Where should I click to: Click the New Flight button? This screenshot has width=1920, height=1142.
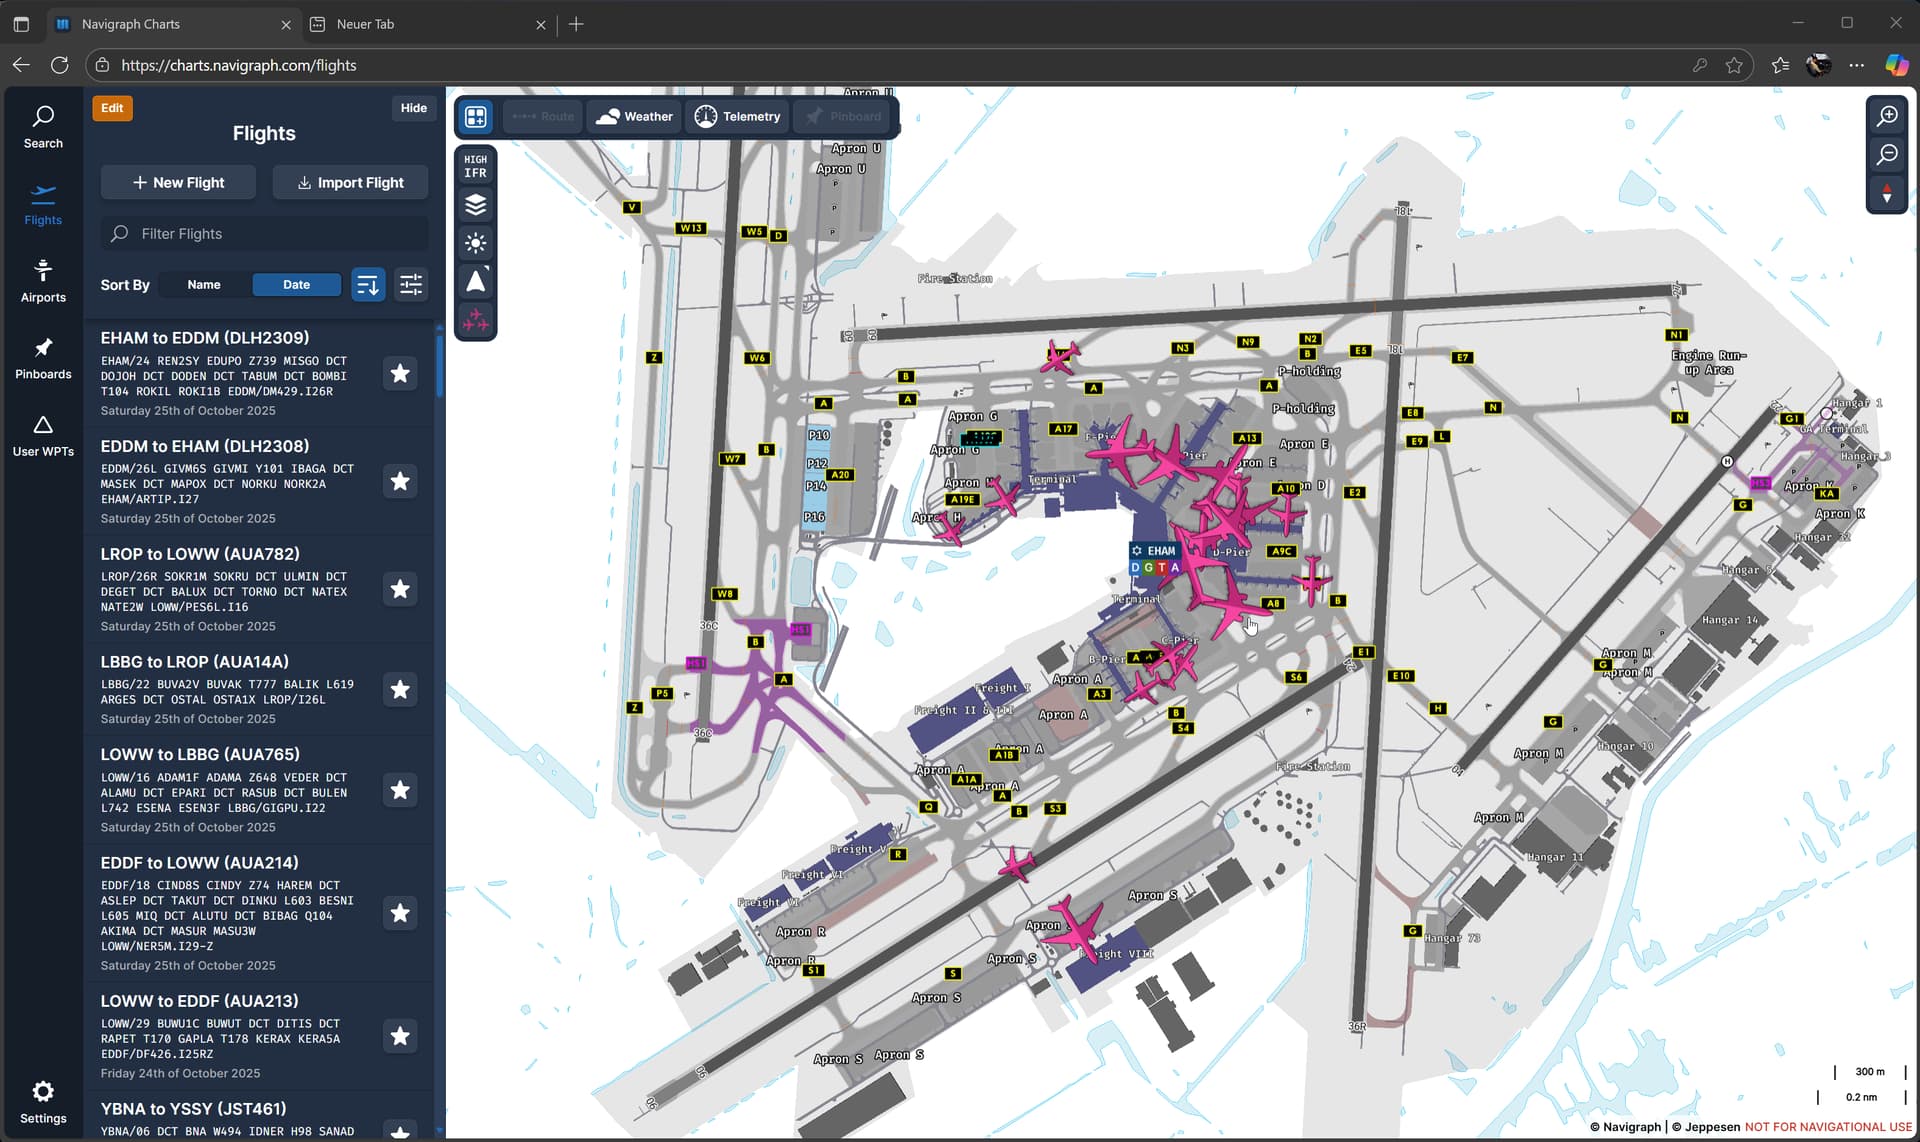coord(178,183)
